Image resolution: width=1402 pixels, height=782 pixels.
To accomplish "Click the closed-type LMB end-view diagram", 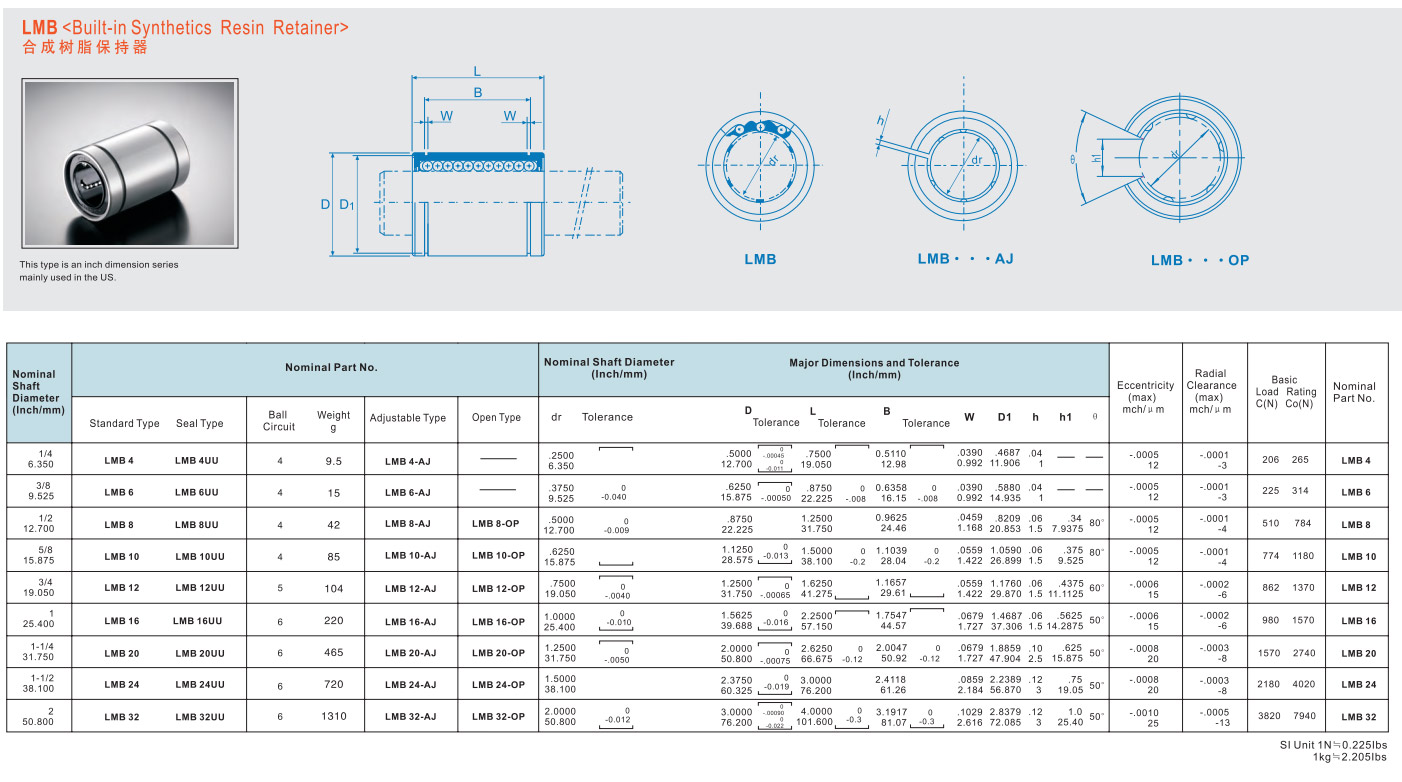I will click(x=760, y=164).
